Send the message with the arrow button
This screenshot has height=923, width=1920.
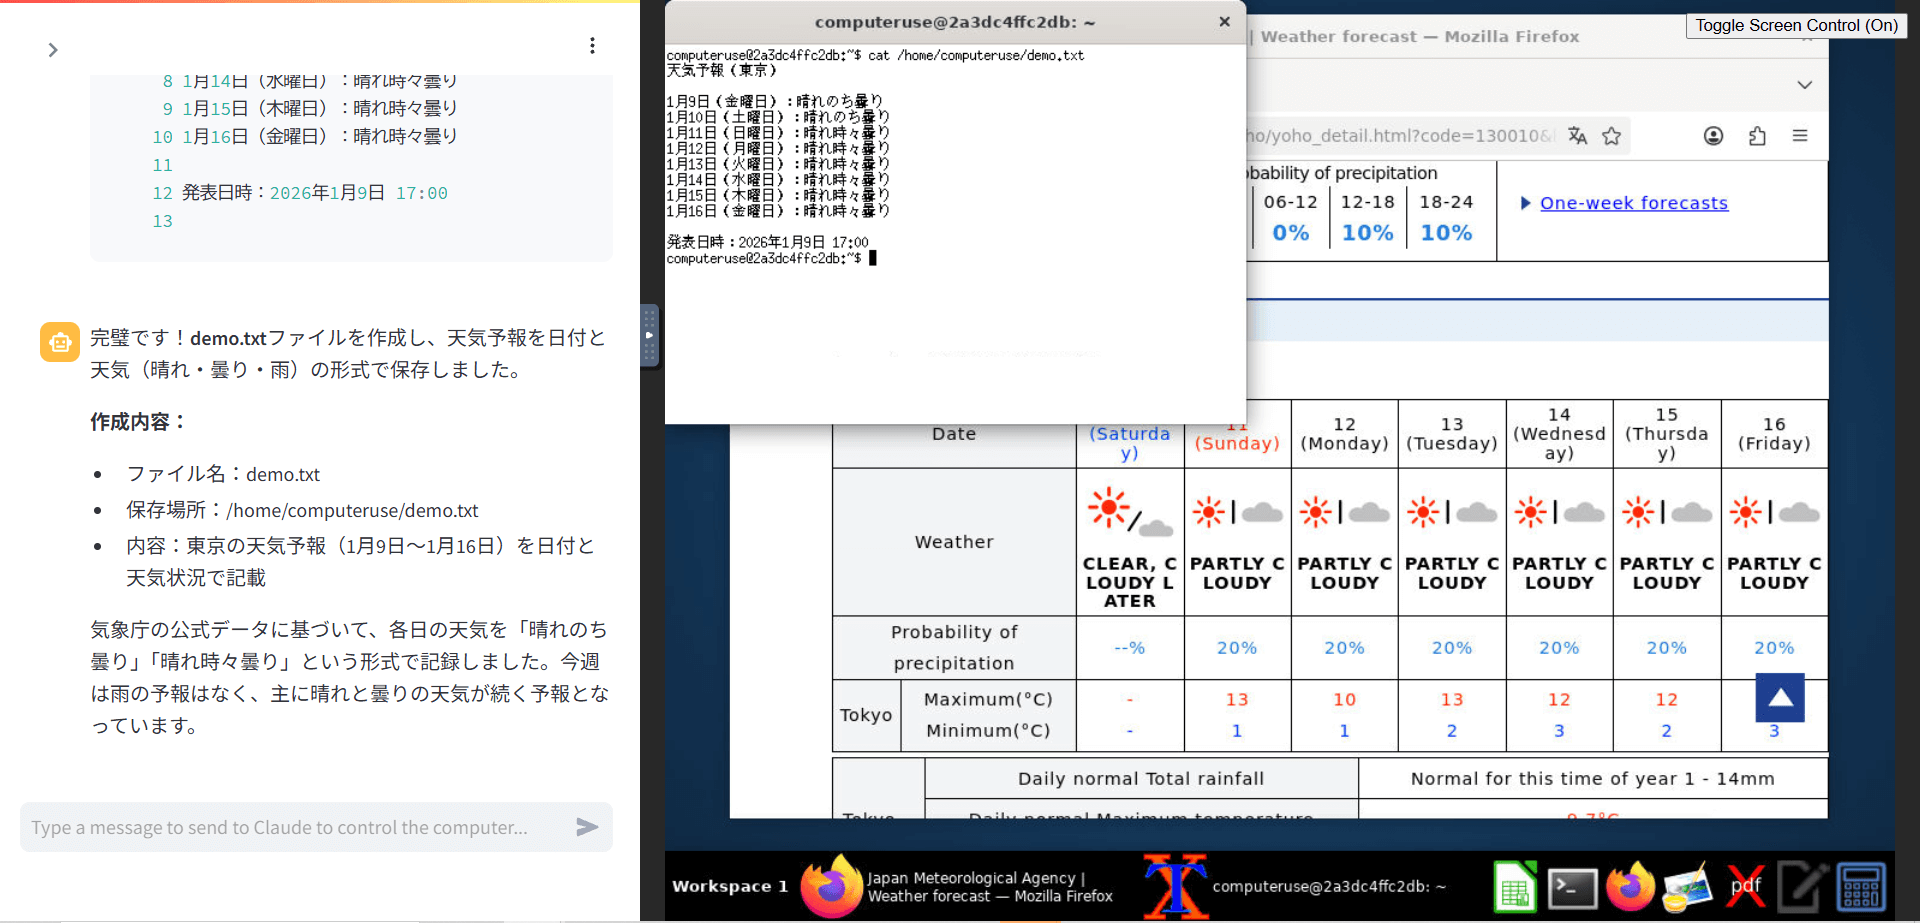587,827
